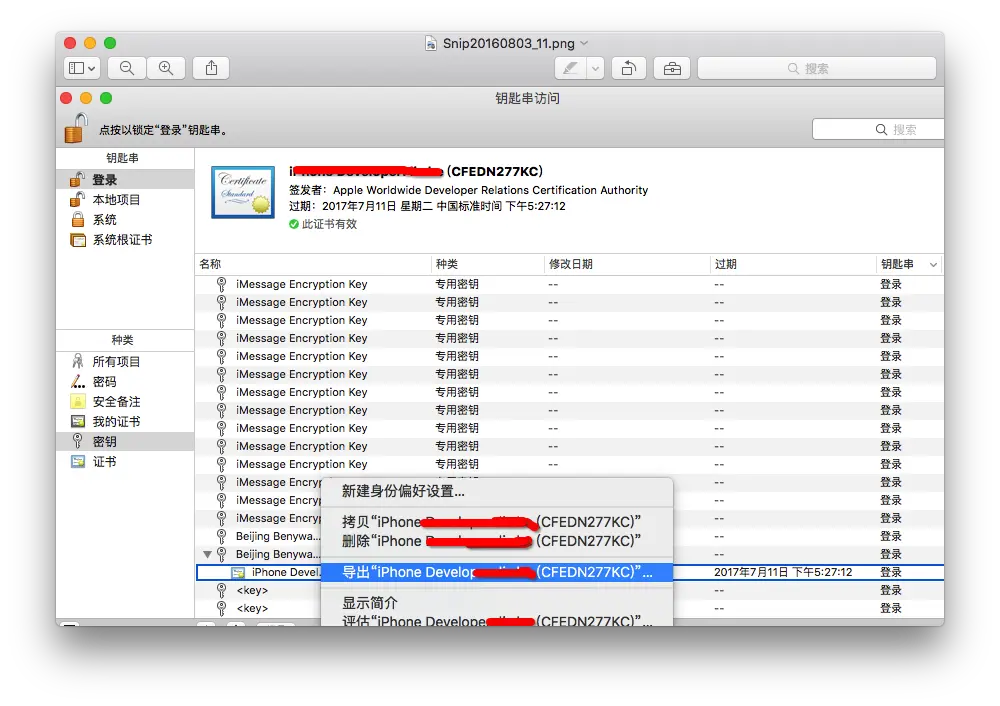Select the first <key> row

[569, 591]
